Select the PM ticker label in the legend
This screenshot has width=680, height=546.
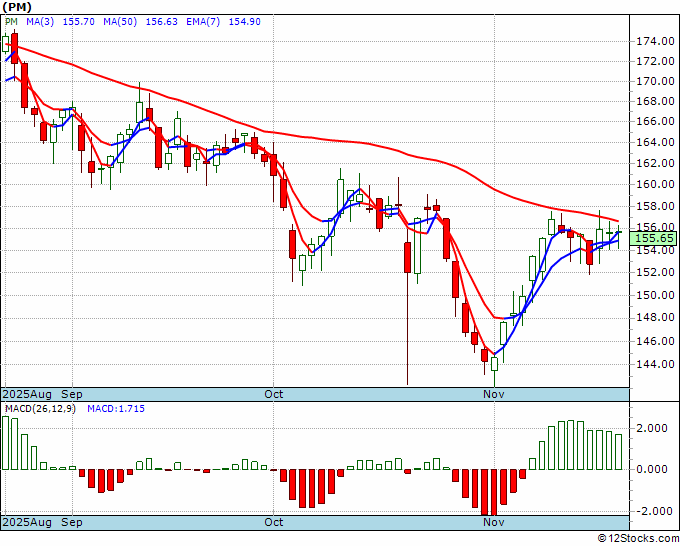tap(12, 21)
